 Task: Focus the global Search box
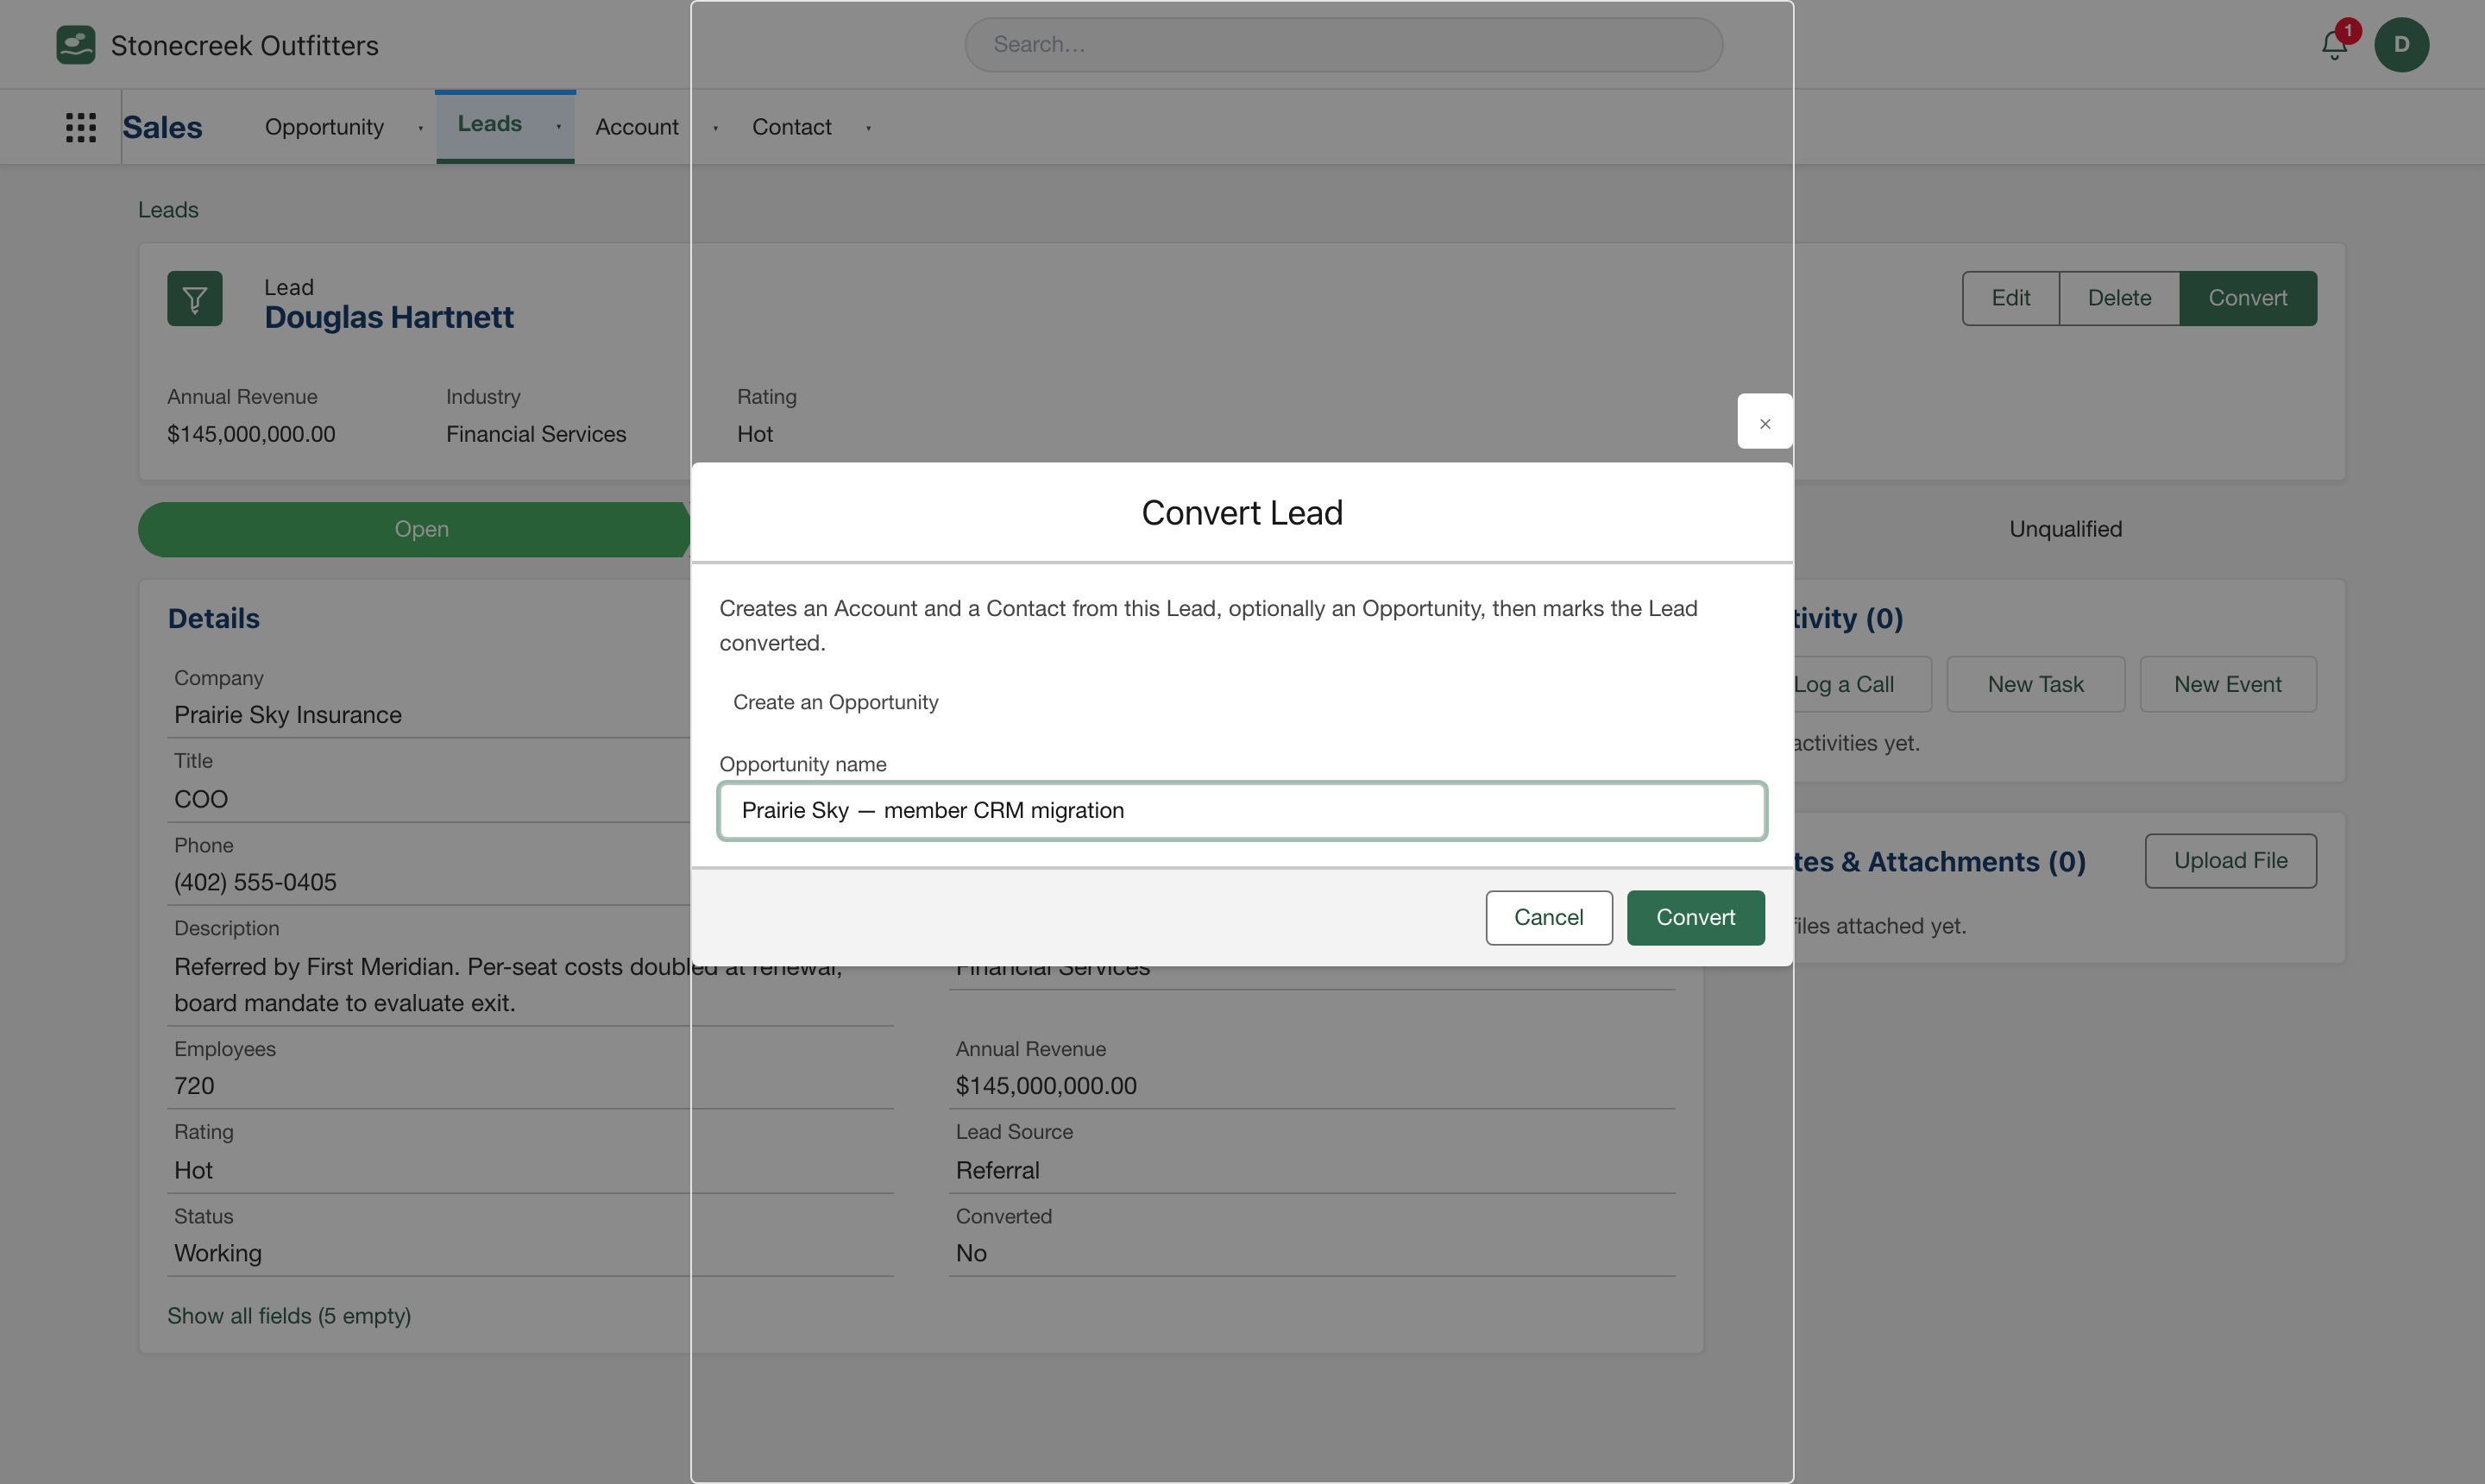(1343, 45)
